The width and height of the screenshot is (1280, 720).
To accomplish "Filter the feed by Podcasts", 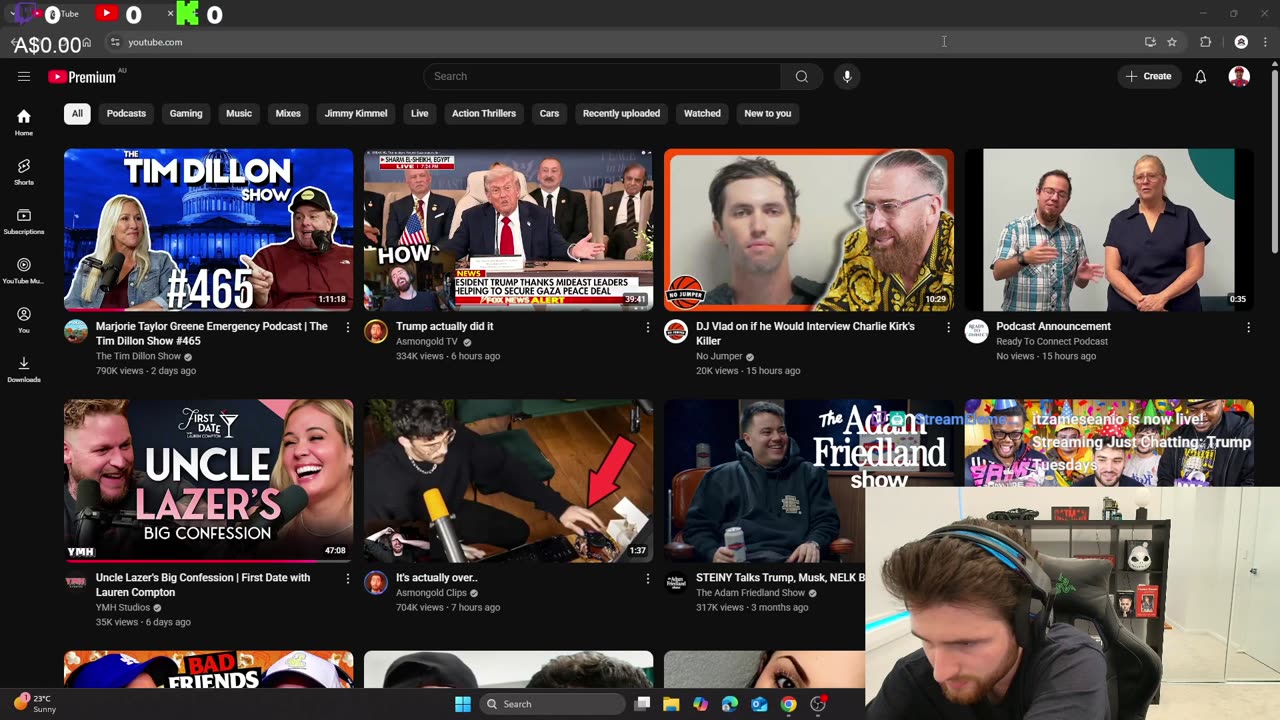I will [x=126, y=113].
